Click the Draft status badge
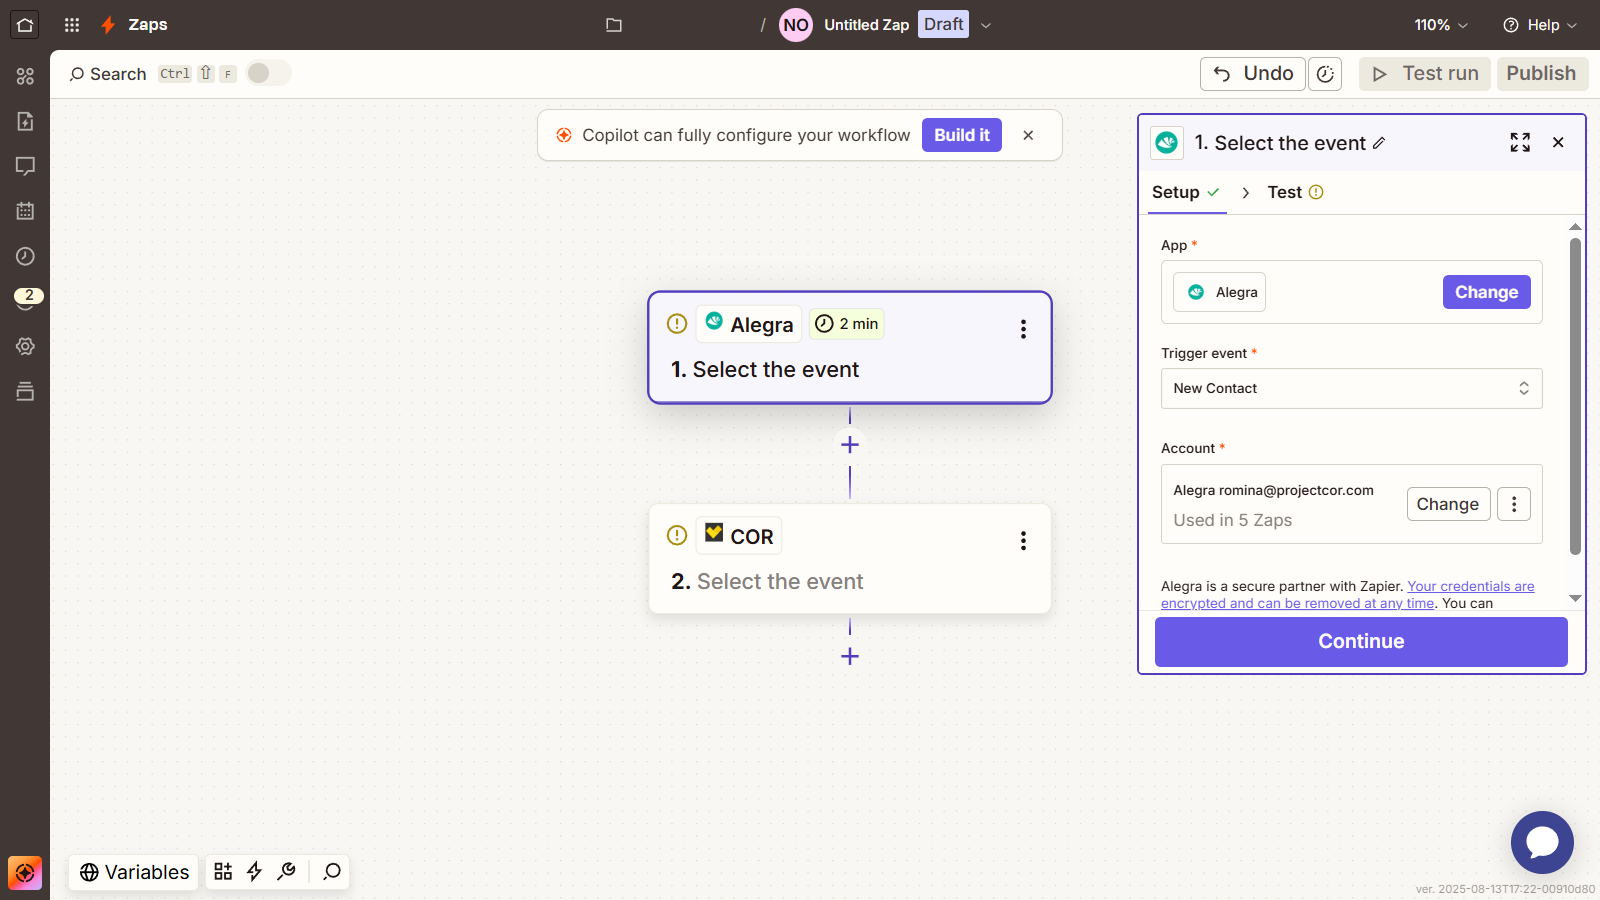Screen dimensions: 1600x900 click(944, 25)
